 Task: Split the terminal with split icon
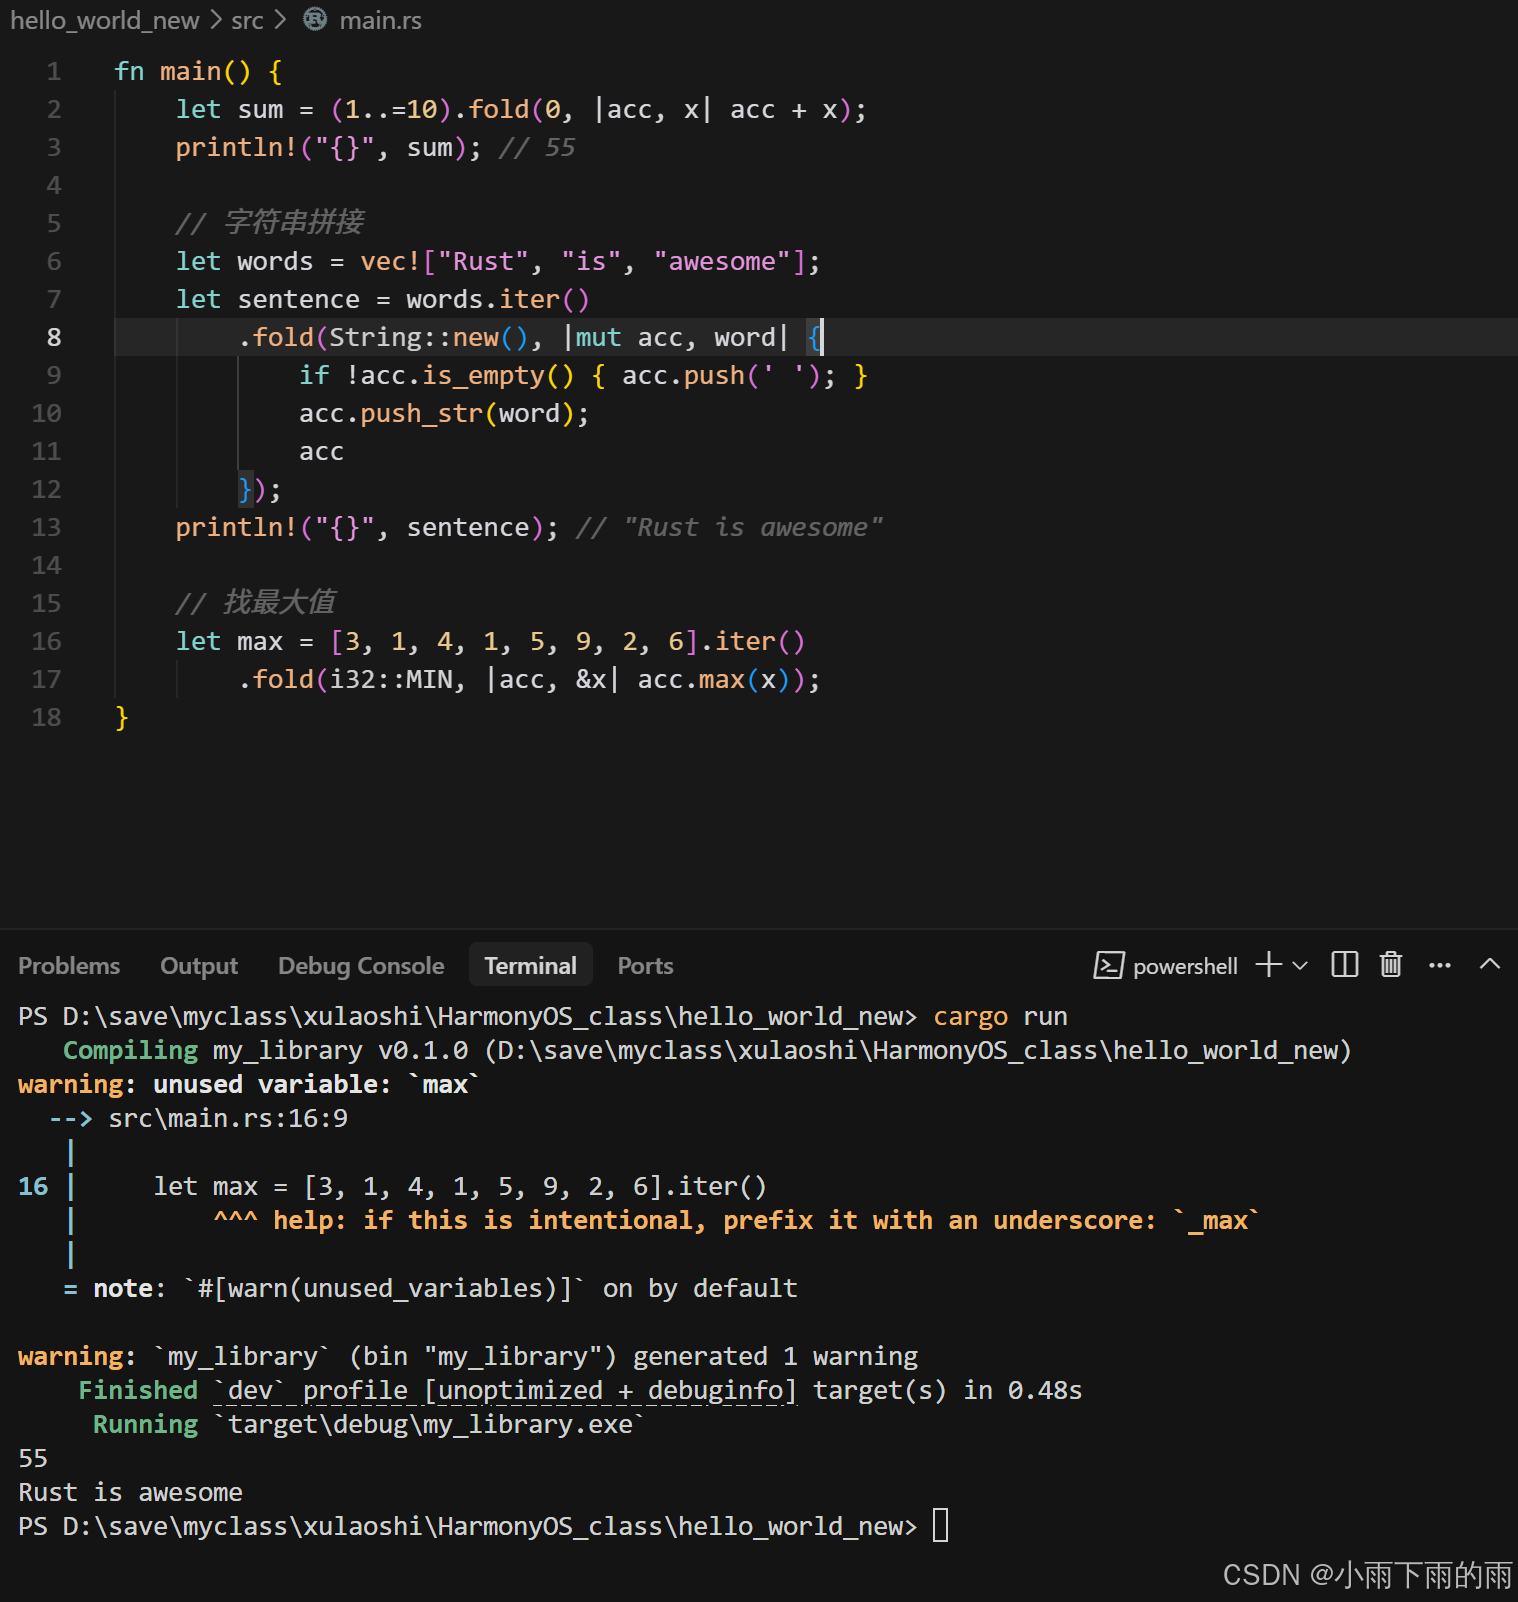tap(1345, 965)
